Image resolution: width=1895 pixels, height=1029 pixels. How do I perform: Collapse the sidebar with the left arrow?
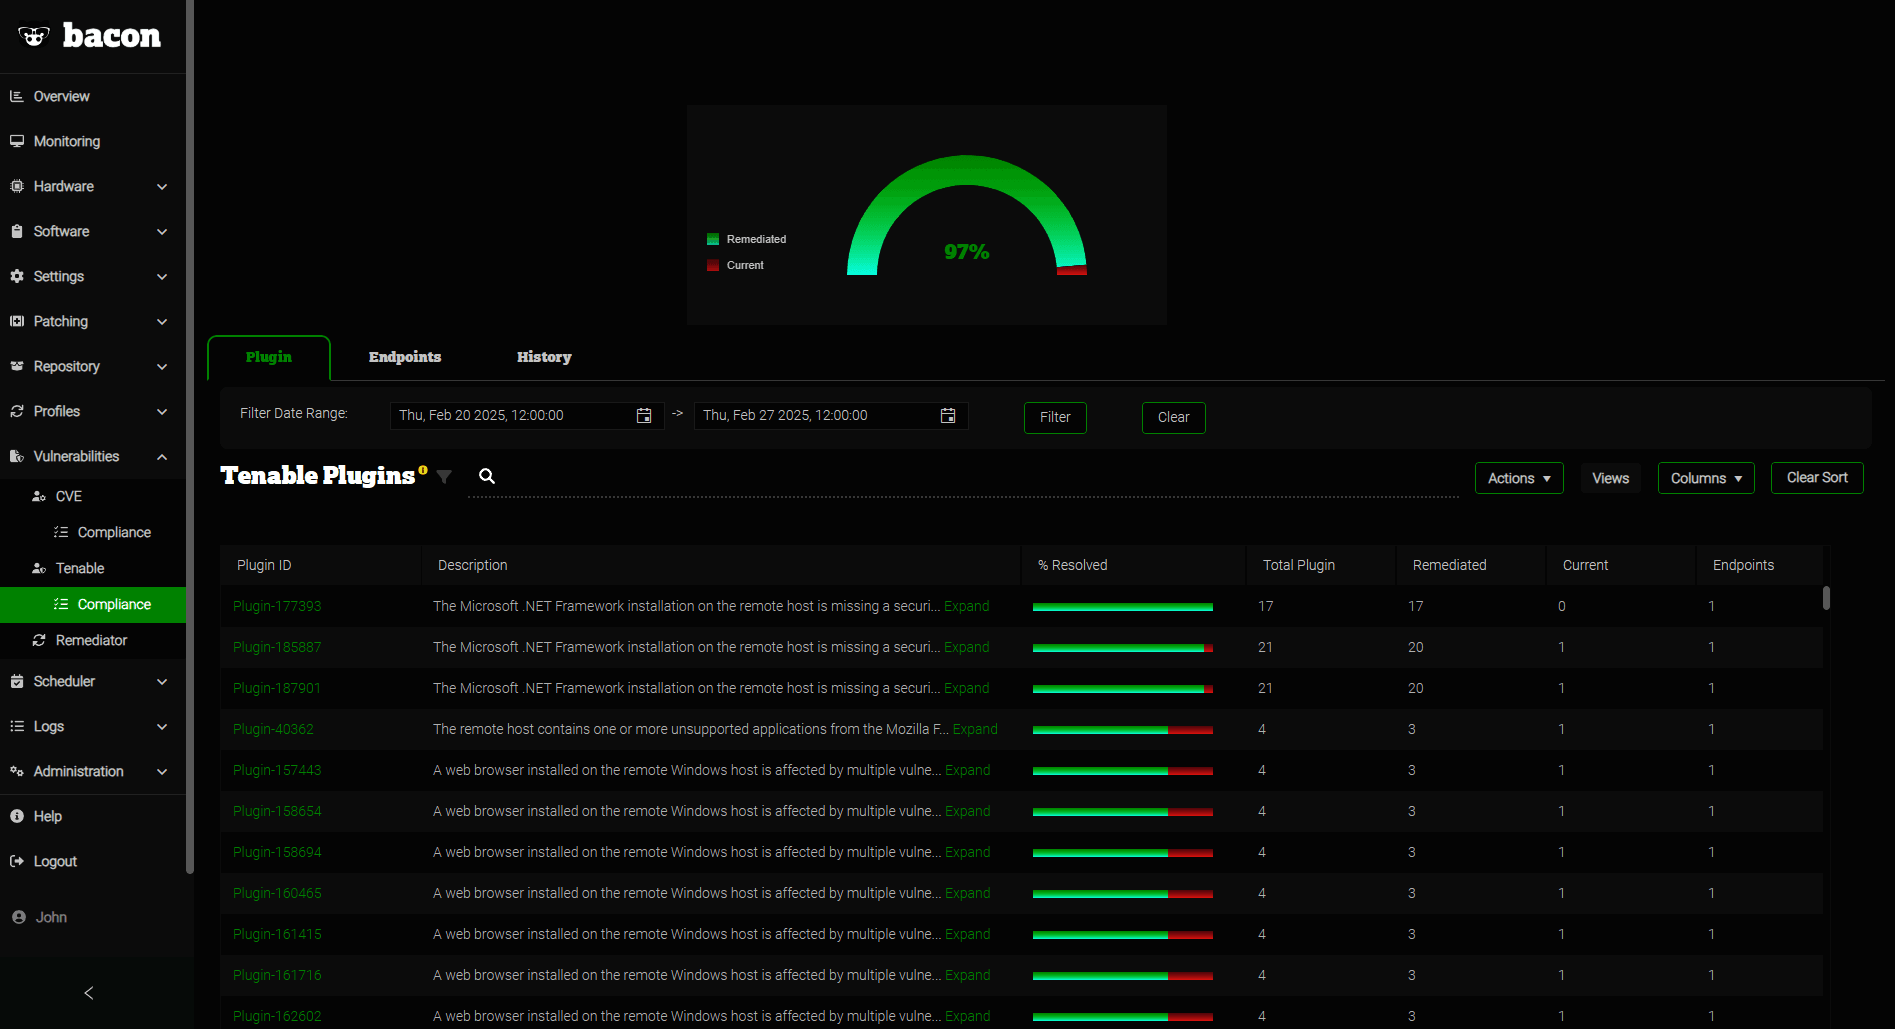[x=89, y=993]
